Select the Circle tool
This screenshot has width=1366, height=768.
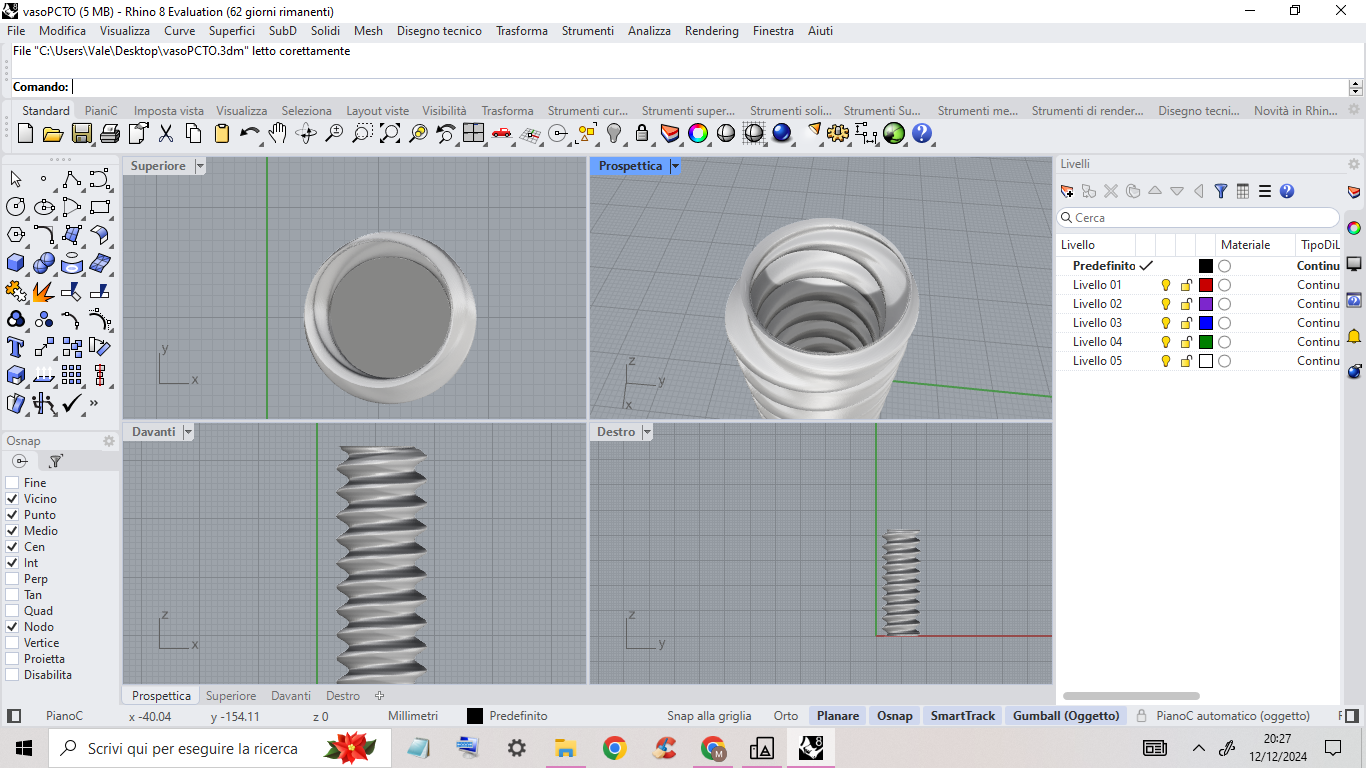pos(16,207)
